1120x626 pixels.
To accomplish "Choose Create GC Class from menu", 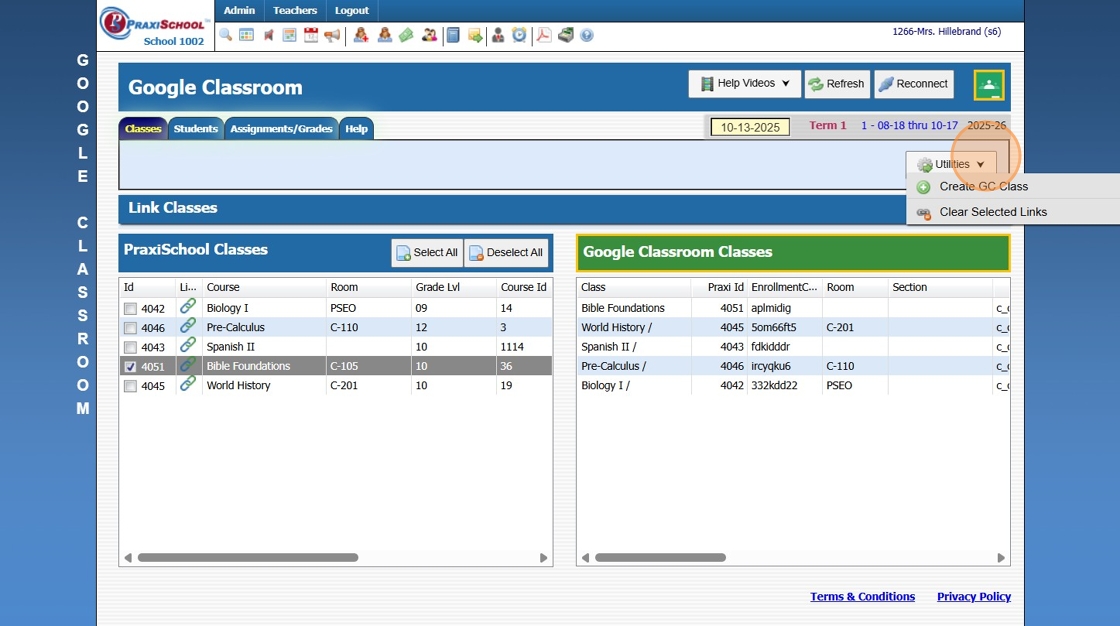I will (983, 187).
